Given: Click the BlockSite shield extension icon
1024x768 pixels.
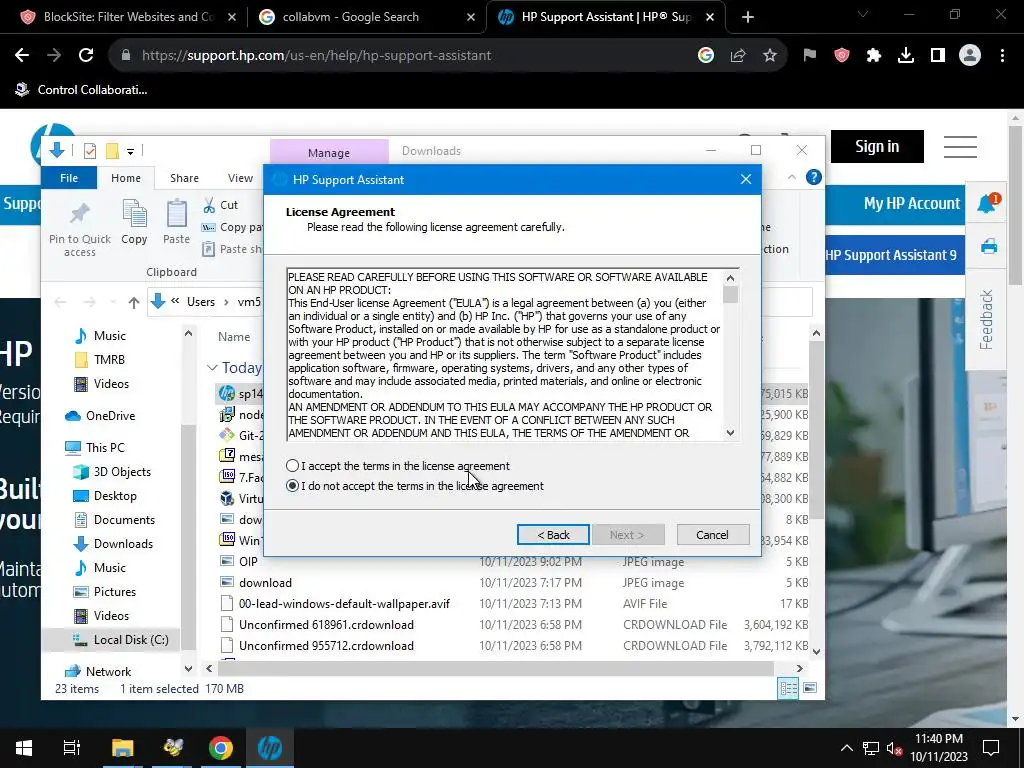Looking at the screenshot, I should coord(842,56).
